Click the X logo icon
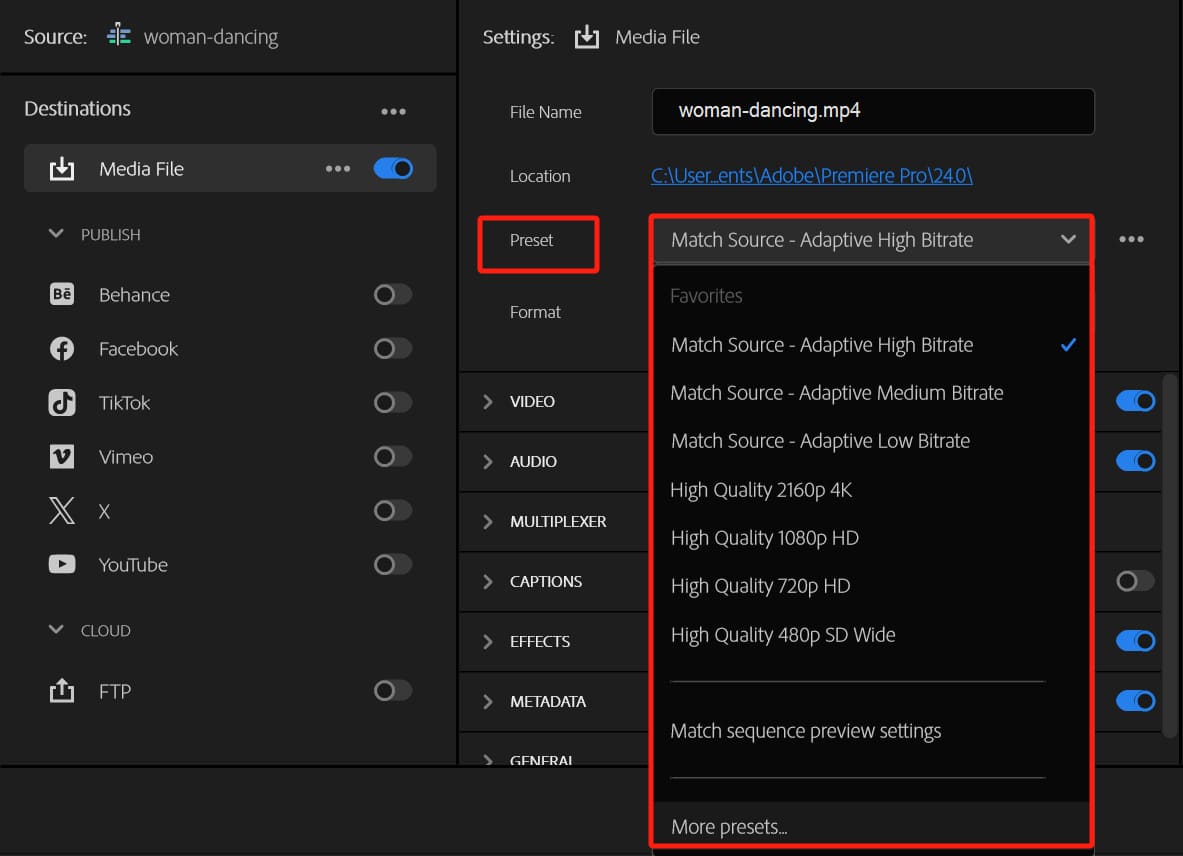The image size is (1183, 856). (x=62, y=511)
